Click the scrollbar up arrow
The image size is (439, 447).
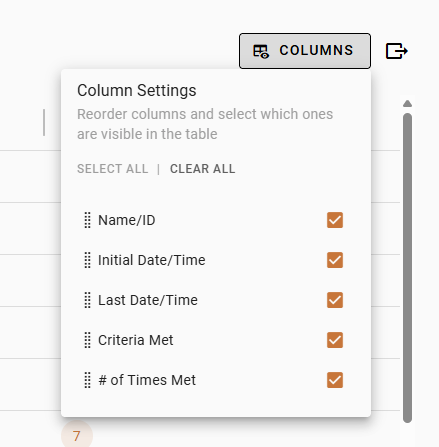tap(407, 104)
